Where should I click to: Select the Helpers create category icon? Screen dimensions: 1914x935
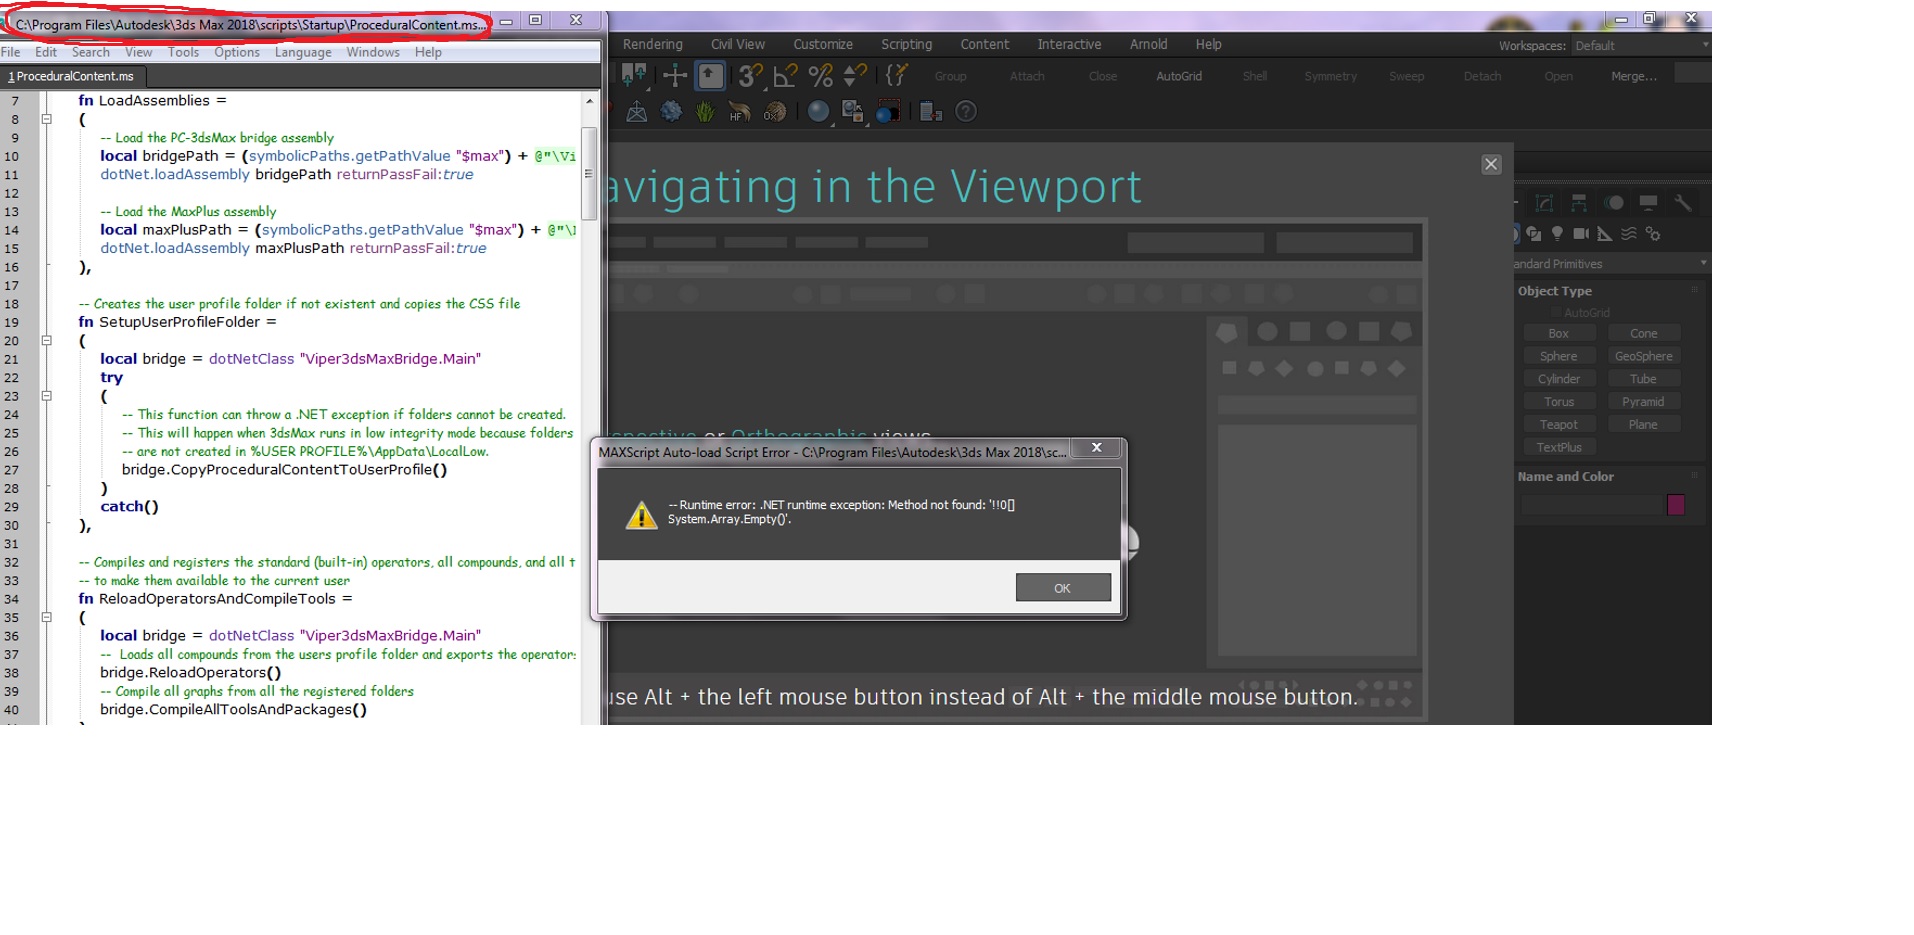1605,234
